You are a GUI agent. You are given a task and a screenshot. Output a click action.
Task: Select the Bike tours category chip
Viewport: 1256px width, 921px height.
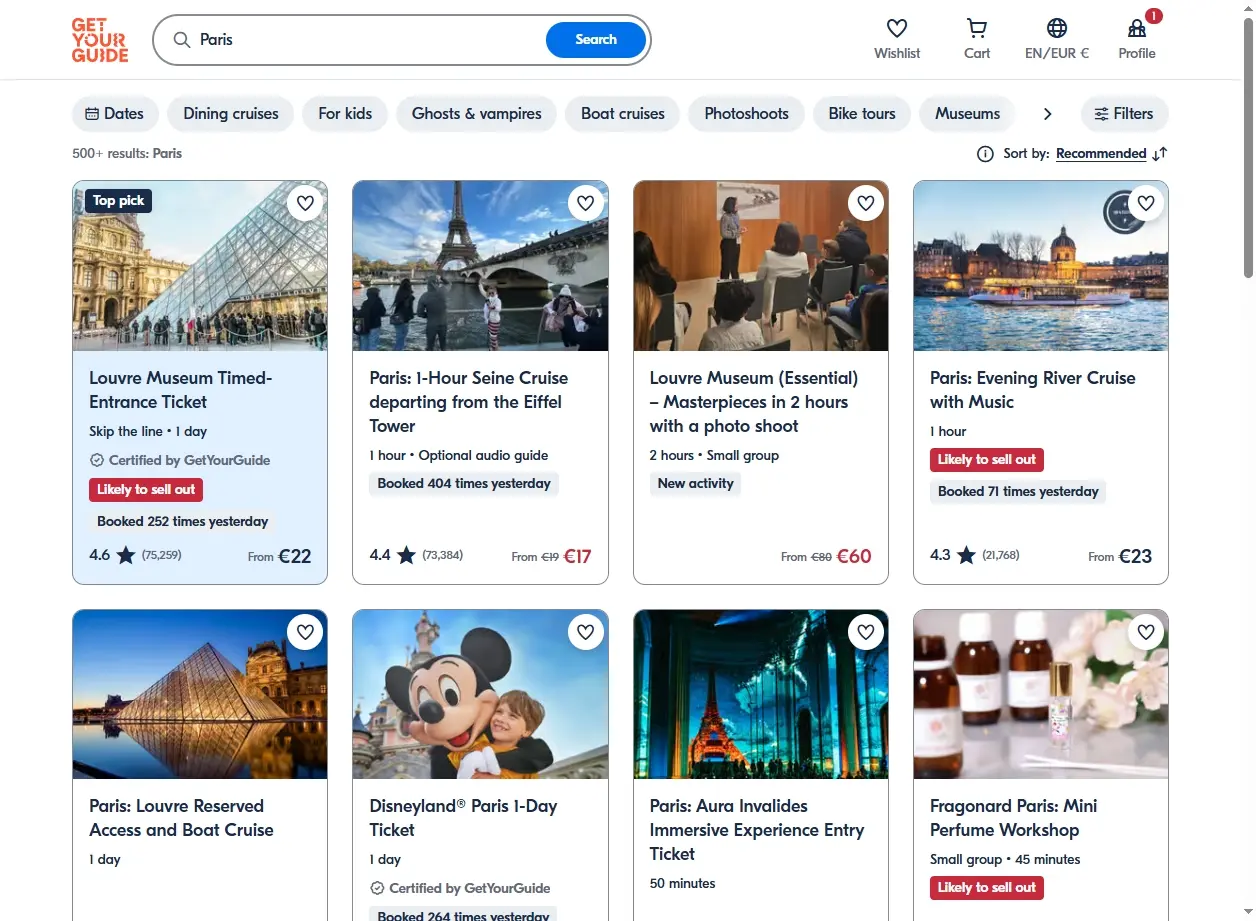coord(862,114)
